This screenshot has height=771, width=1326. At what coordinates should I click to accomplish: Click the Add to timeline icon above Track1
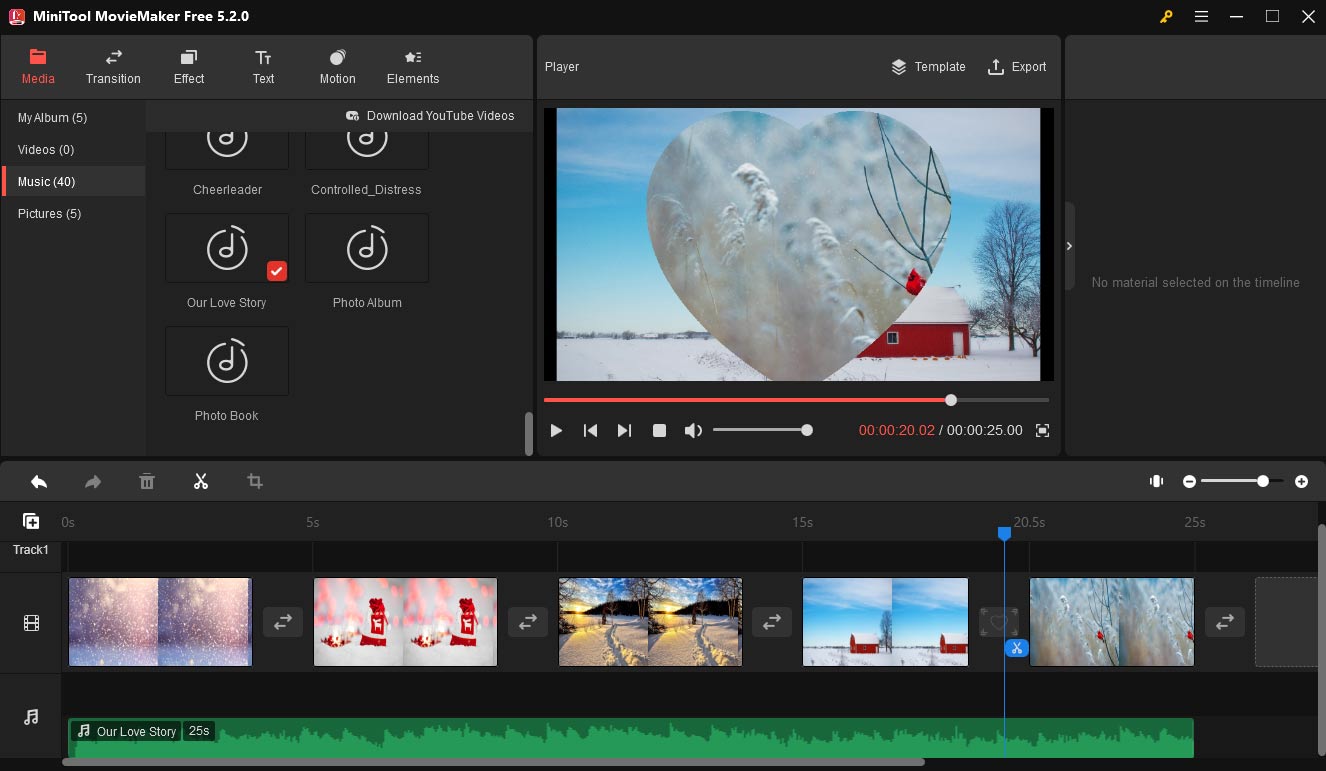(x=31, y=520)
